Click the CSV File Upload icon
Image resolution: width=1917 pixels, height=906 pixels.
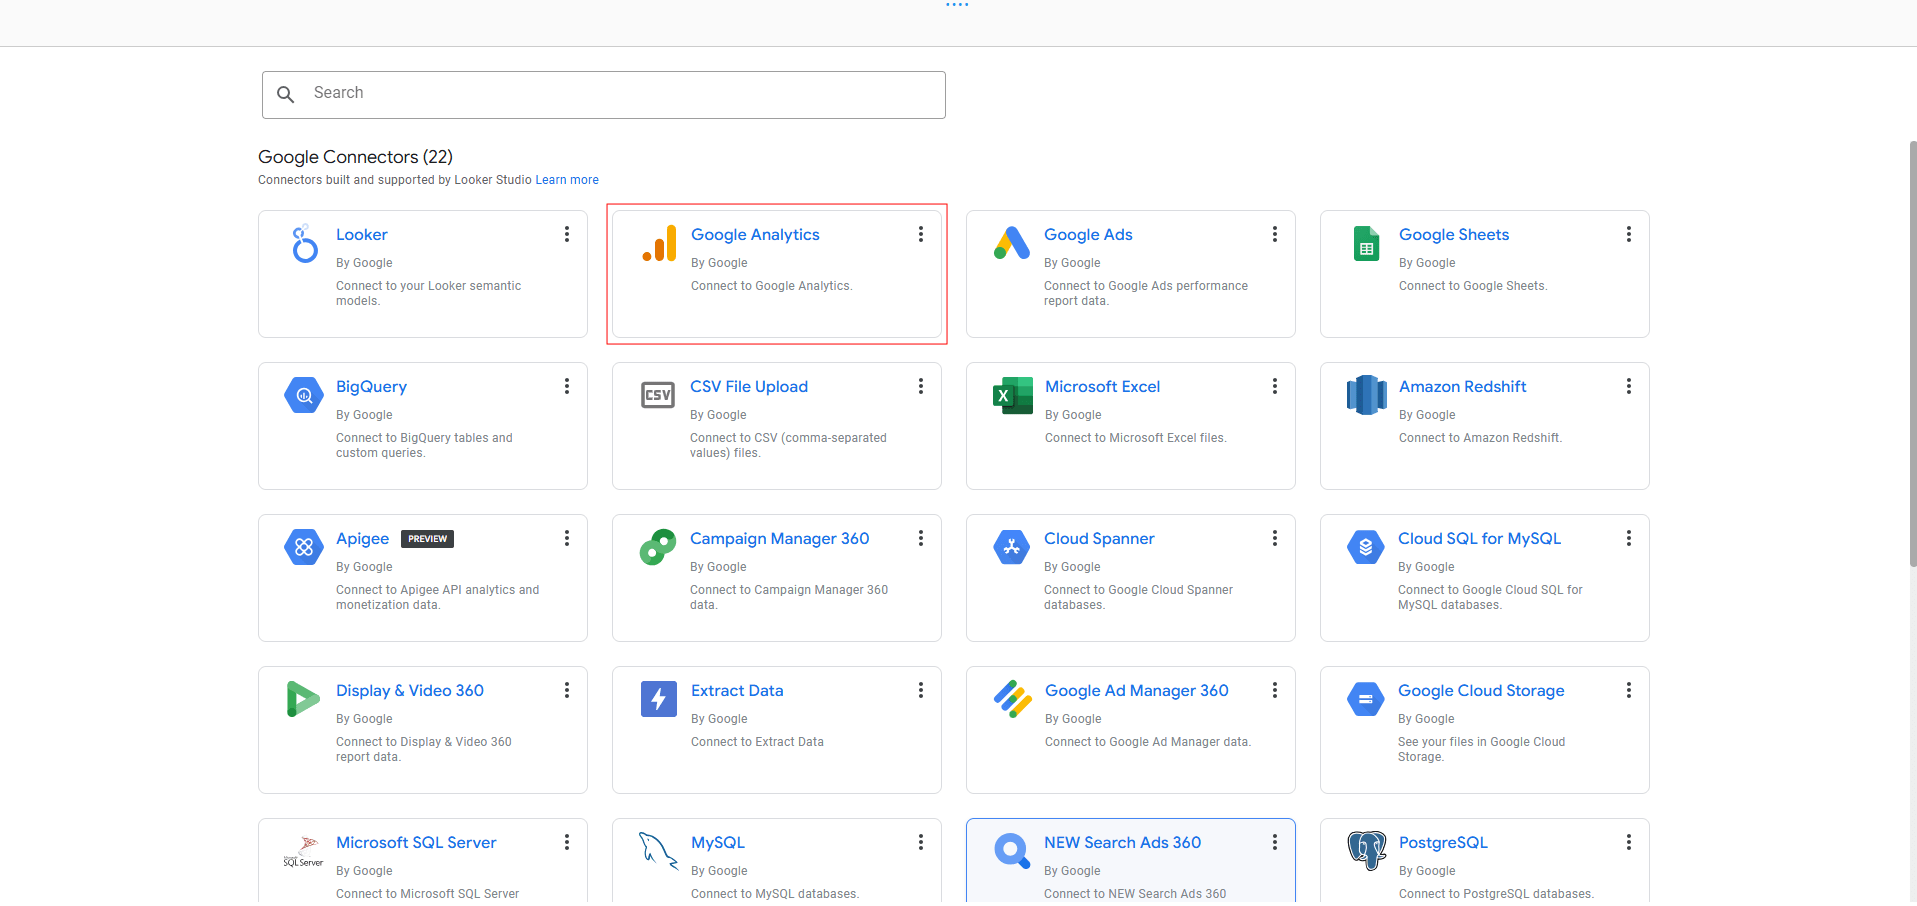click(658, 395)
